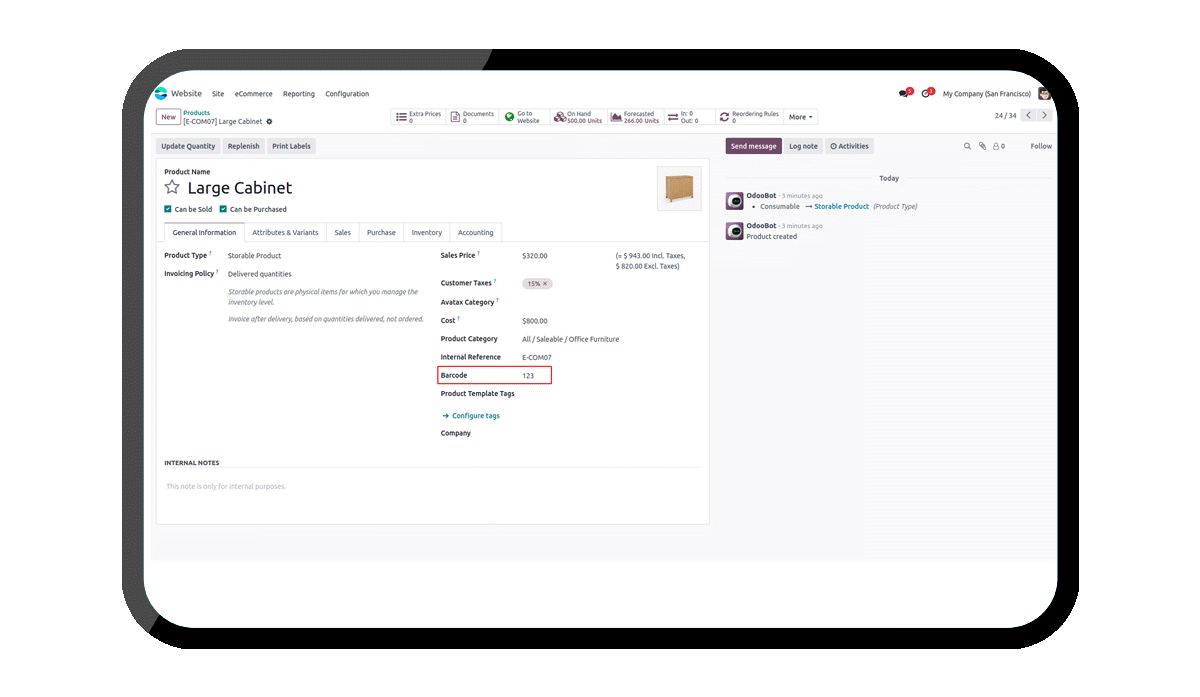Open Forecasted 266.00 Units button
This screenshot has width=1200, height=697.
(x=635, y=117)
